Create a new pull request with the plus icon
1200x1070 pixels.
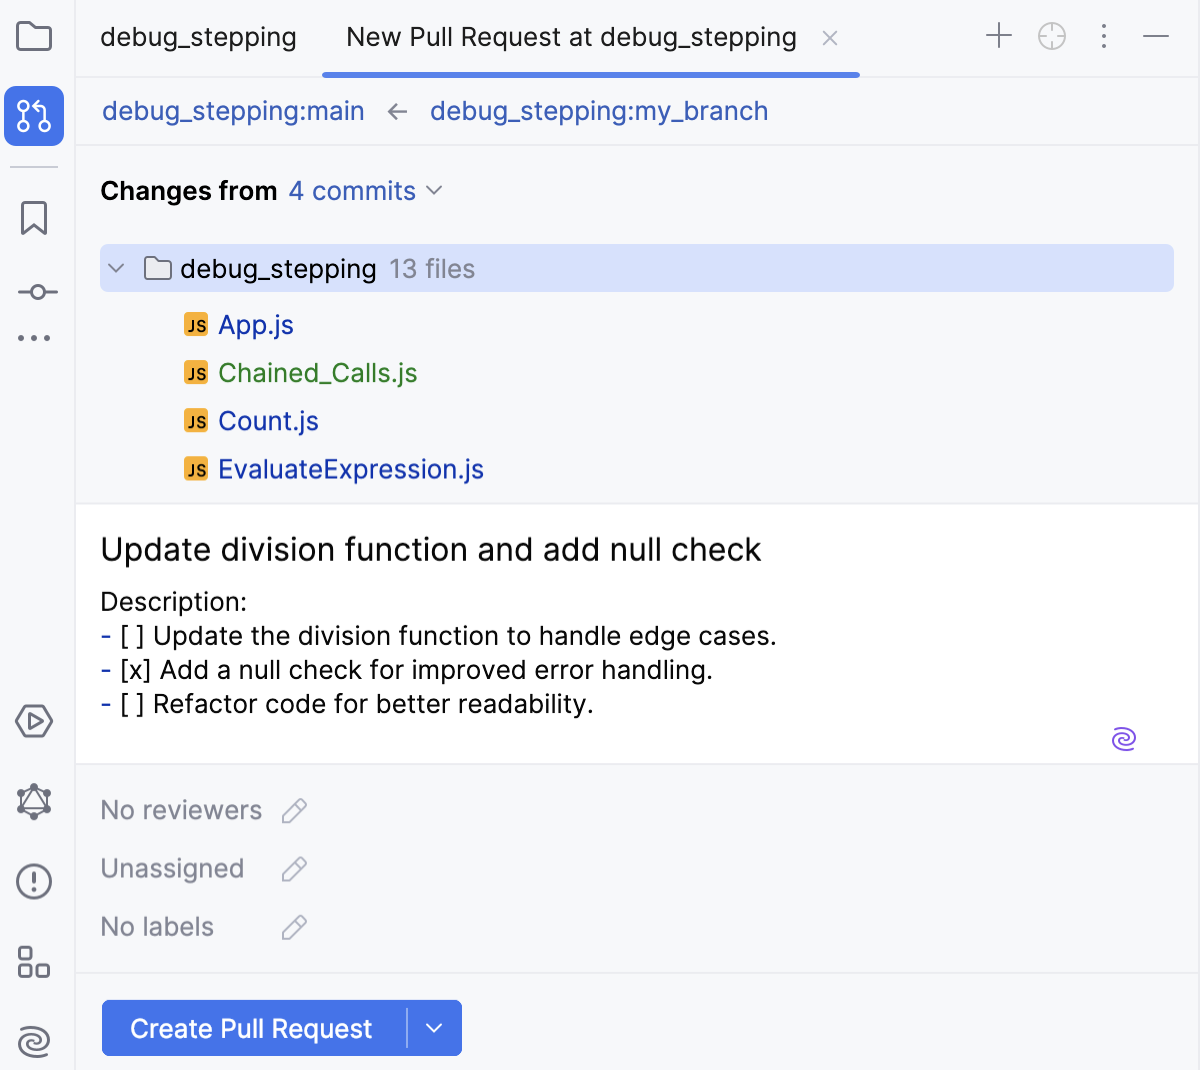(x=998, y=36)
